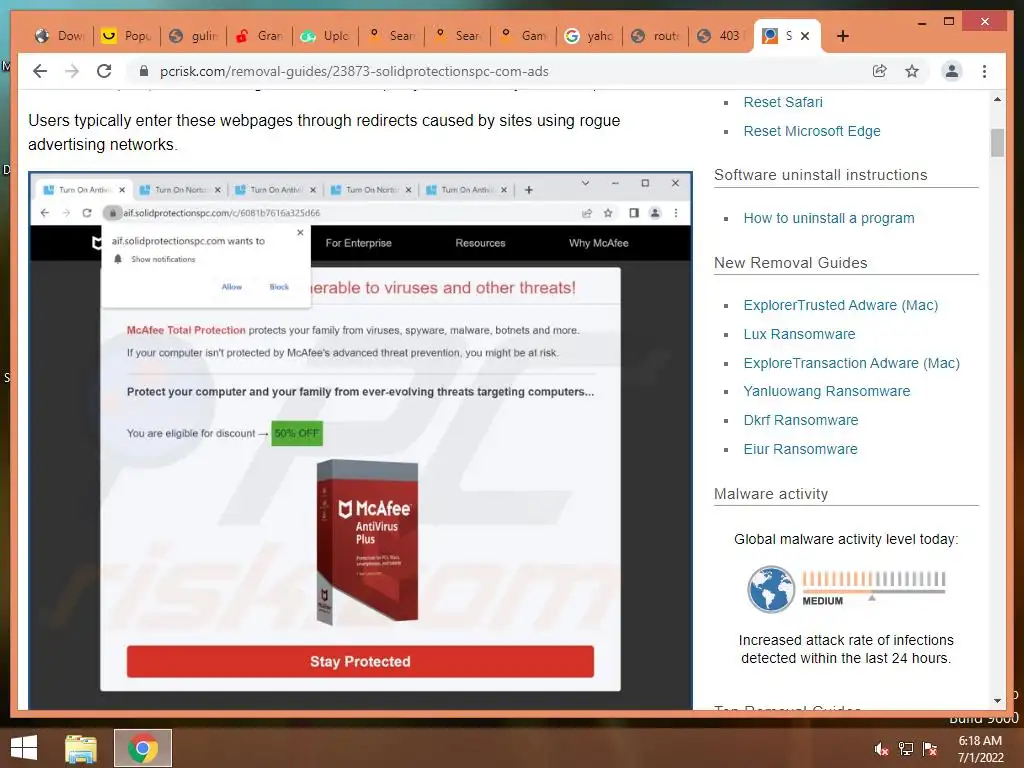
Task: Click the 'New Removal Guides' heading
Action: coord(790,263)
